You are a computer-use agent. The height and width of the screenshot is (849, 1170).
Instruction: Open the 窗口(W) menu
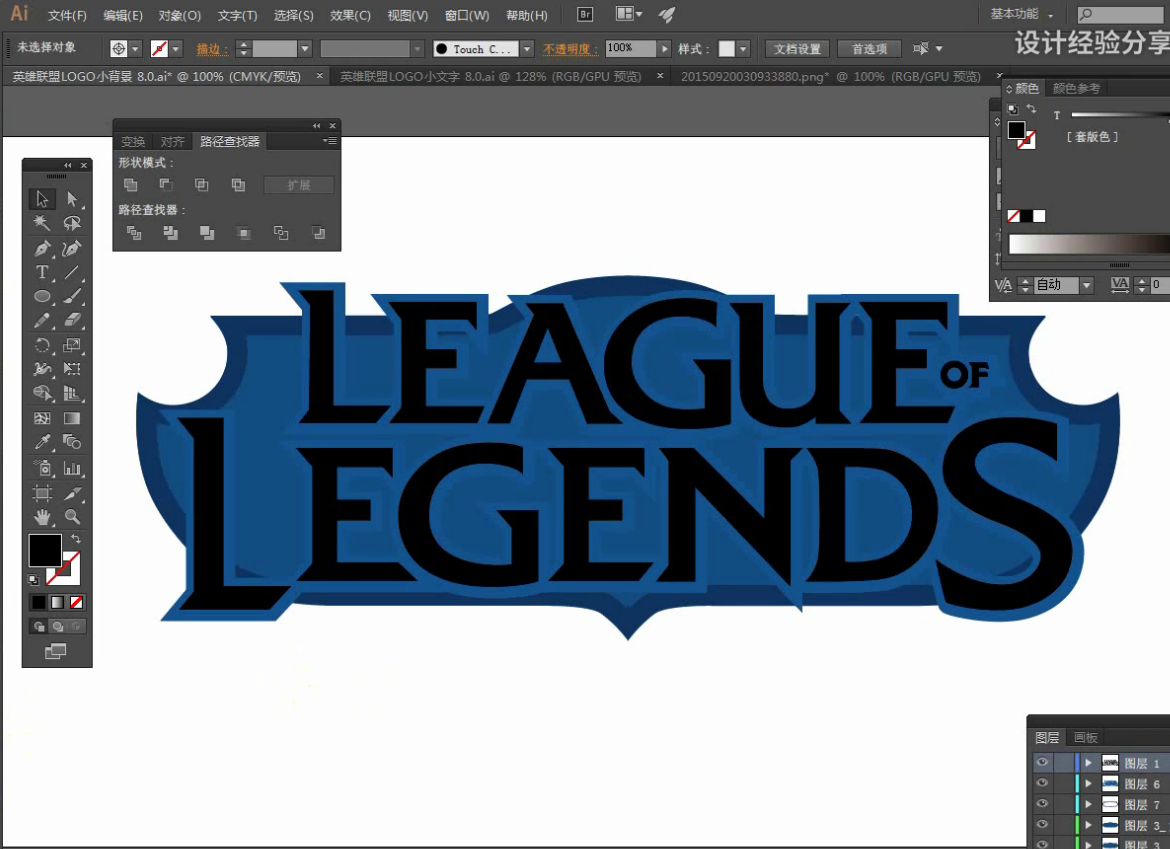466,15
